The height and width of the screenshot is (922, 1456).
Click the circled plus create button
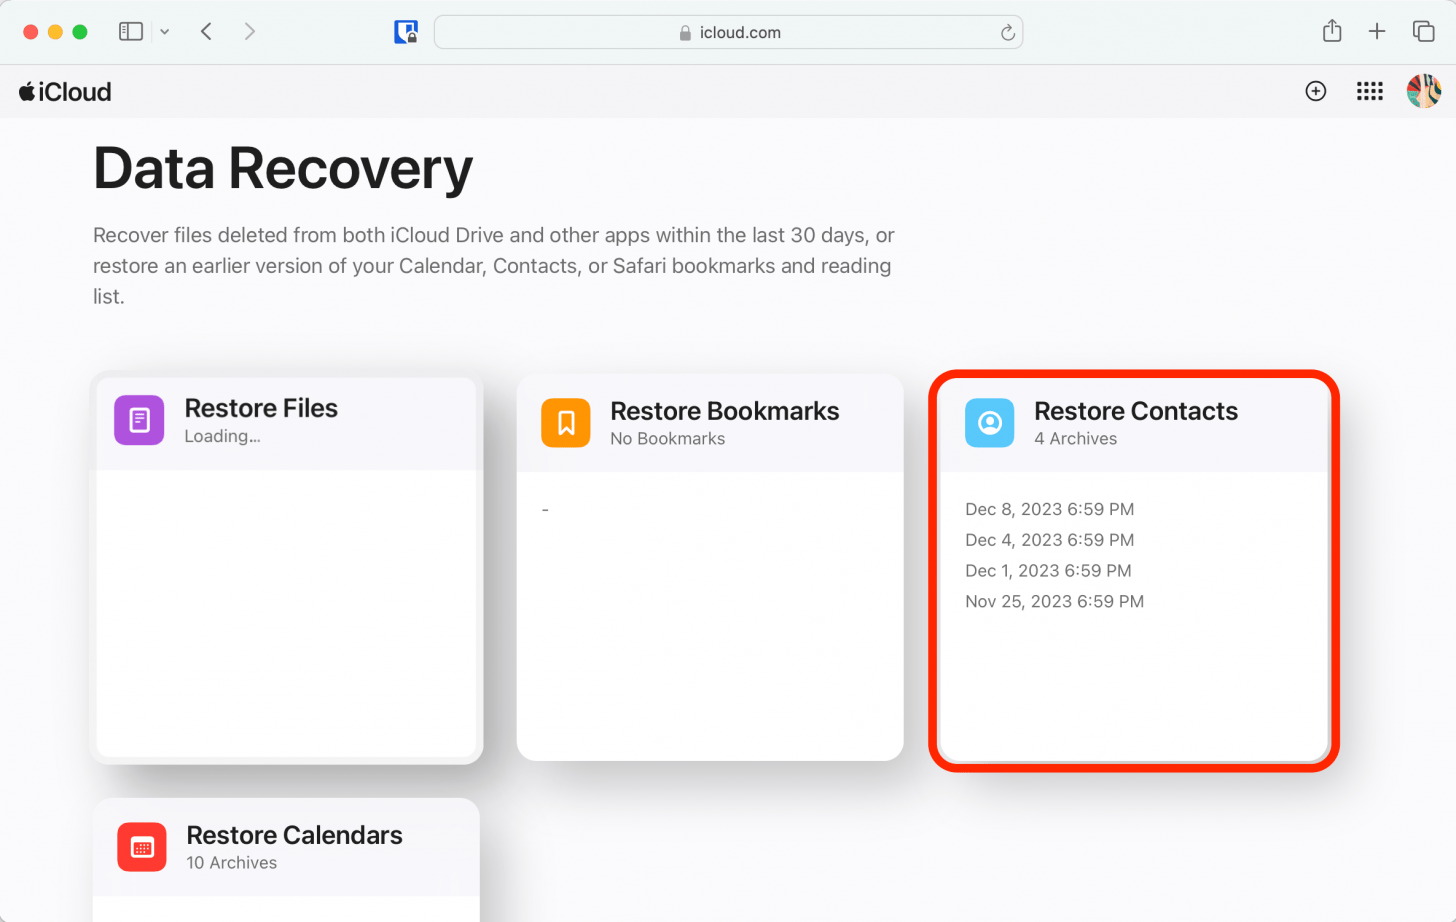[1316, 92]
